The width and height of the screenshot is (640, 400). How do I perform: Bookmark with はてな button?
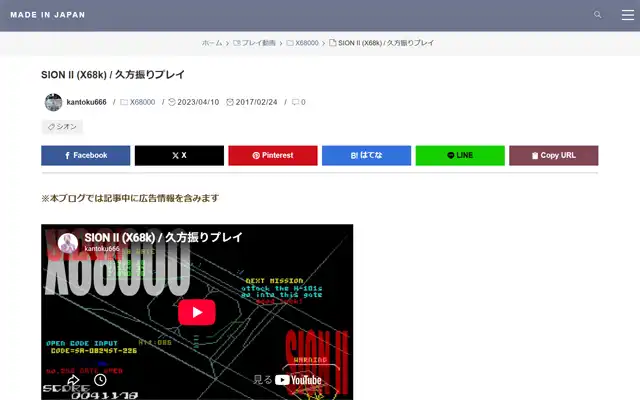point(367,156)
